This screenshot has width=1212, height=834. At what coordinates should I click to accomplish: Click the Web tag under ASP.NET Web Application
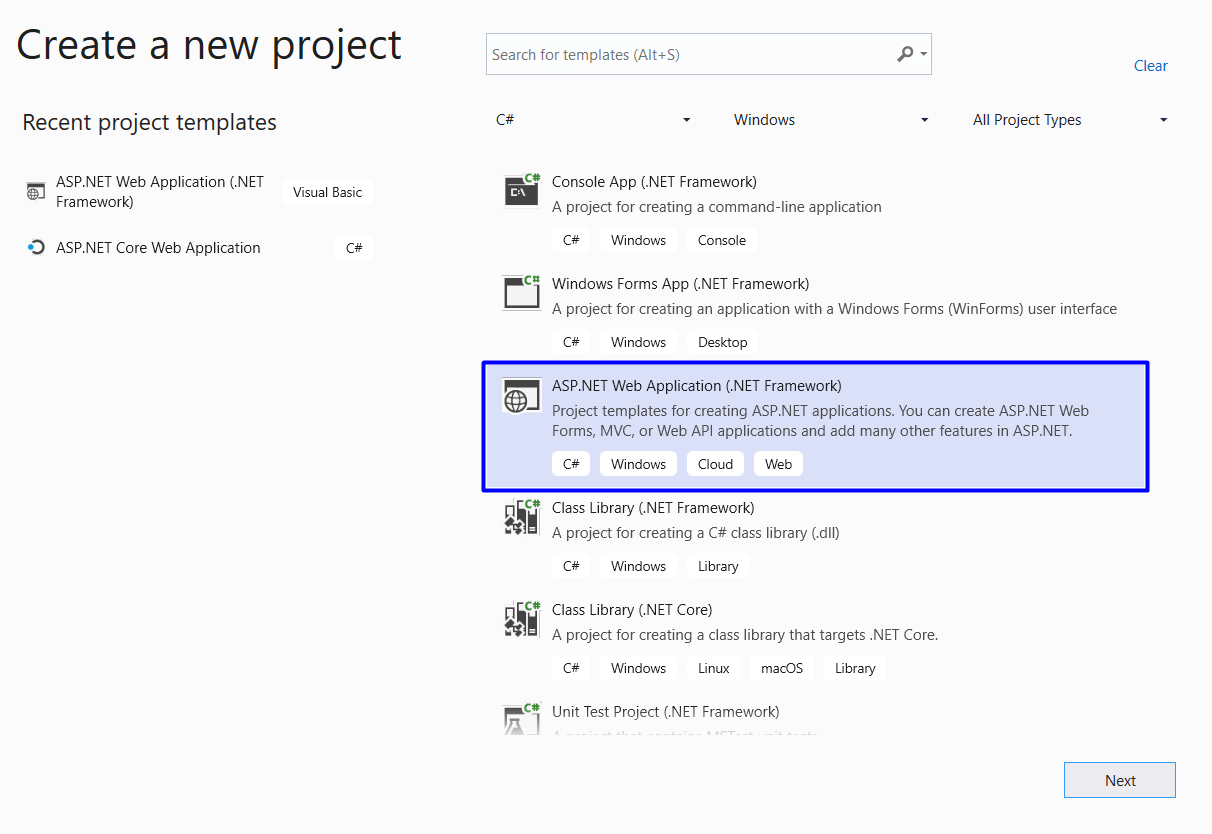[779, 464]
